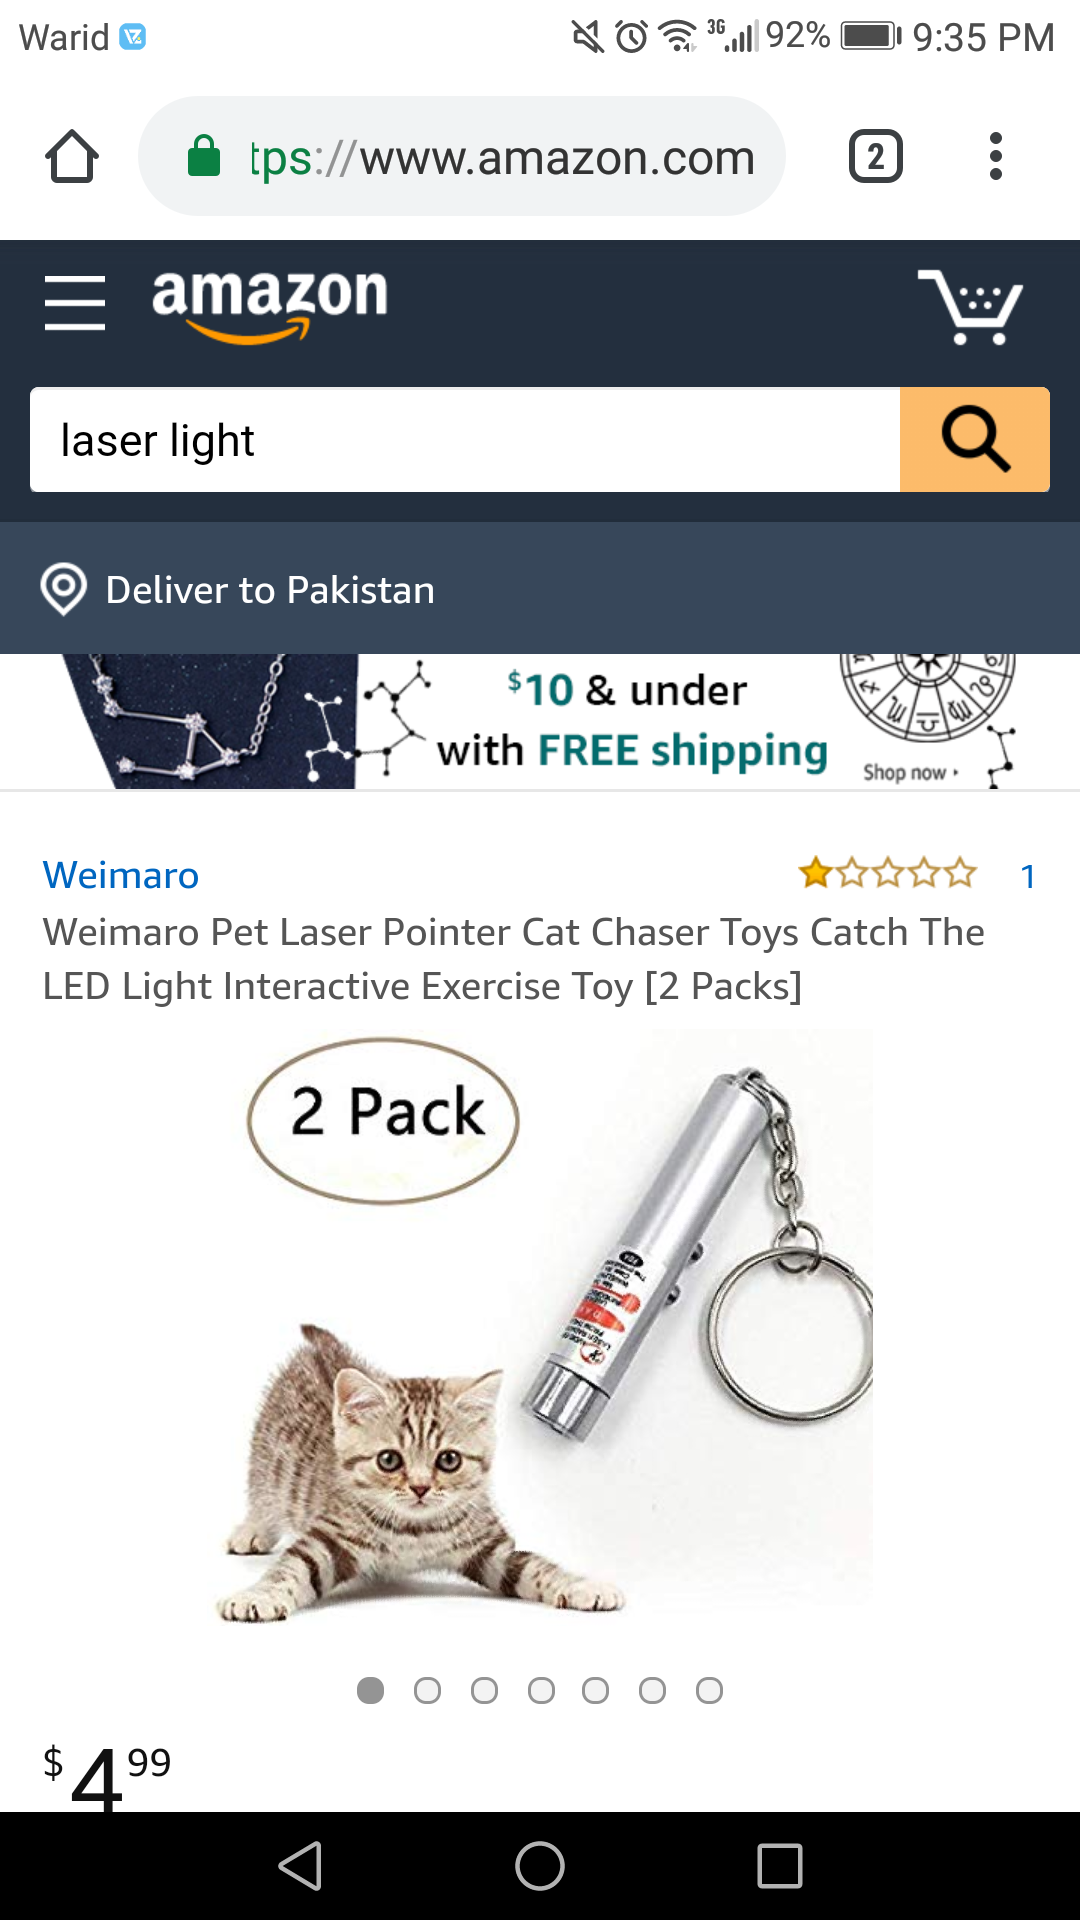1080x1920 pixels.
Task: Tap the Amazon logo
Action: (x=269, y=304)
